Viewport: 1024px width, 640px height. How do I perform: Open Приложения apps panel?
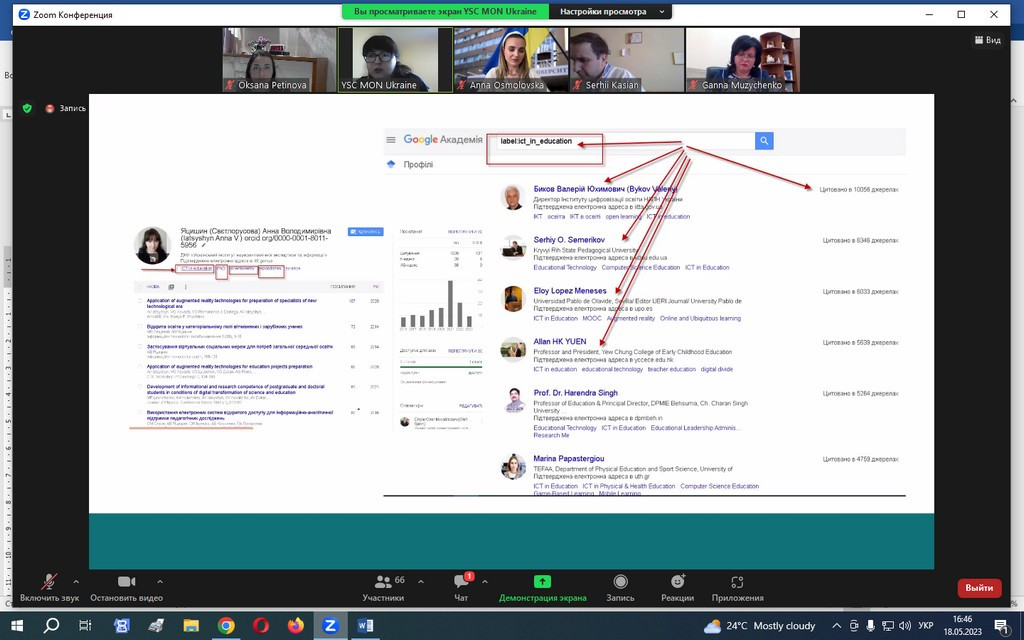click(737, 586)
